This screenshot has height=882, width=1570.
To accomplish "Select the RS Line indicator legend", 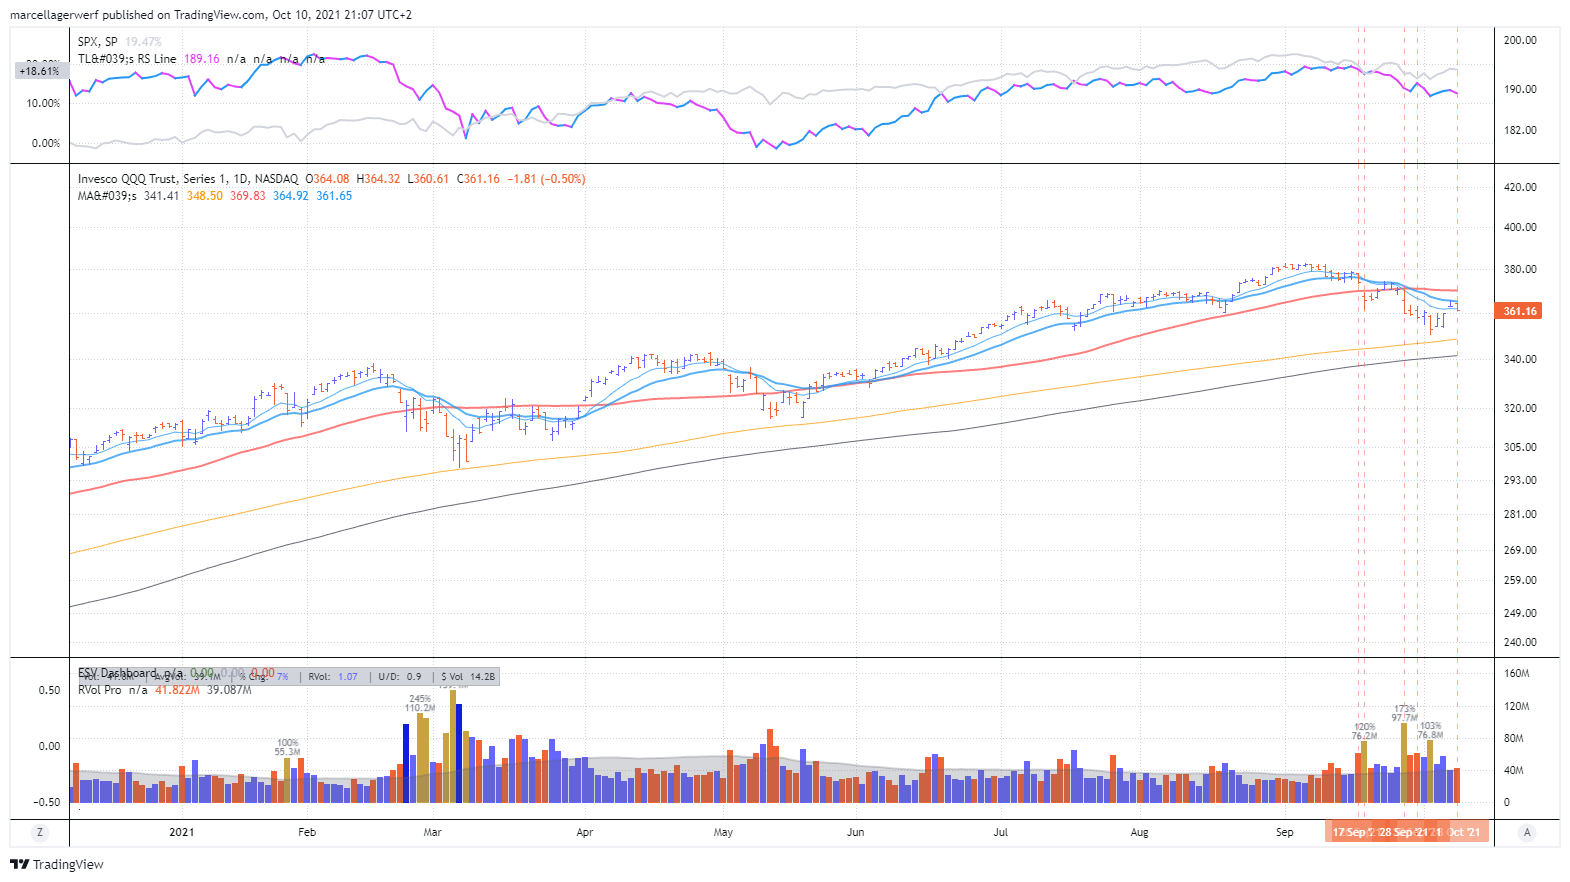I will point(127,59).
